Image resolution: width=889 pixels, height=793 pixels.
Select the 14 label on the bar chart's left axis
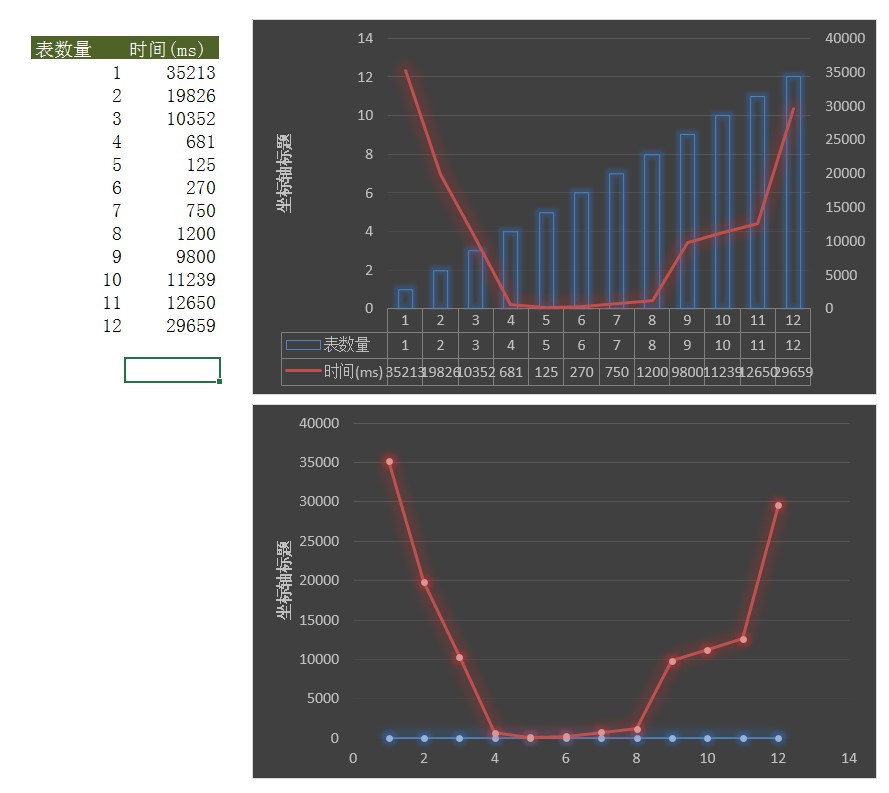(365, 38)
